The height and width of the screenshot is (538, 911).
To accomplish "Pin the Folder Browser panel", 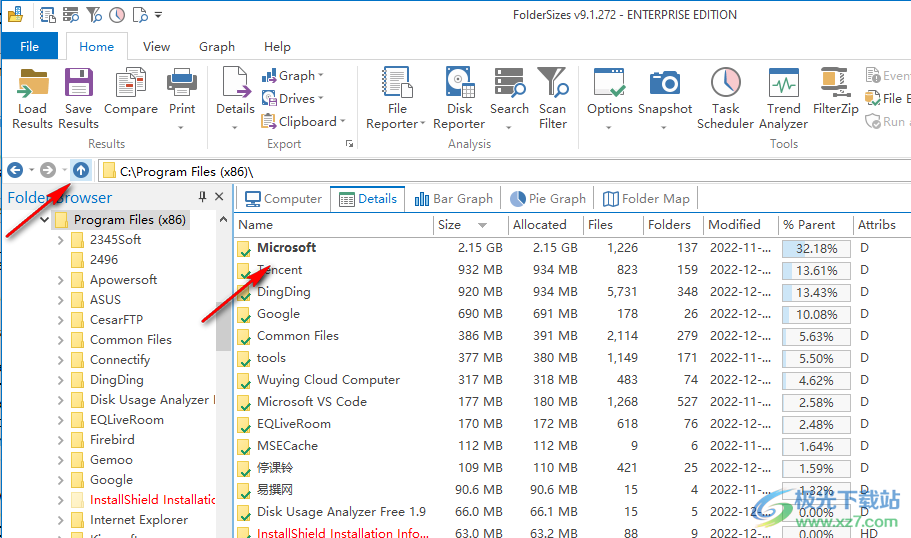I will point(202,197).
